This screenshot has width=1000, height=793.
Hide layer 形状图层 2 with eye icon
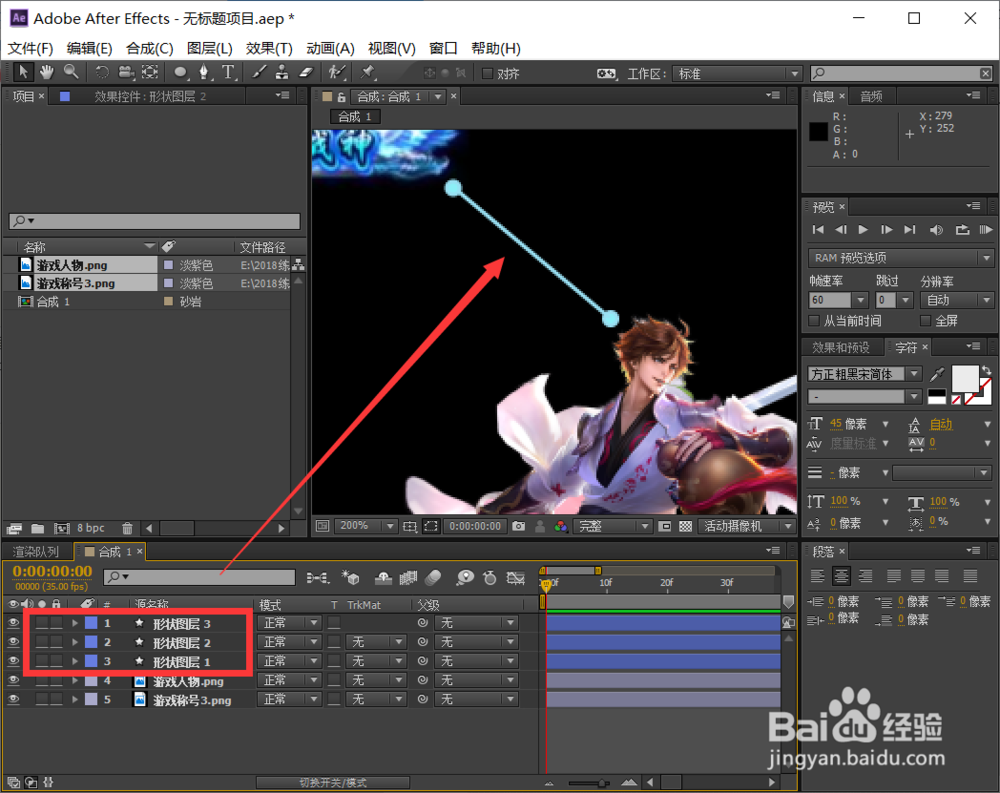click(x=13, y=642)
